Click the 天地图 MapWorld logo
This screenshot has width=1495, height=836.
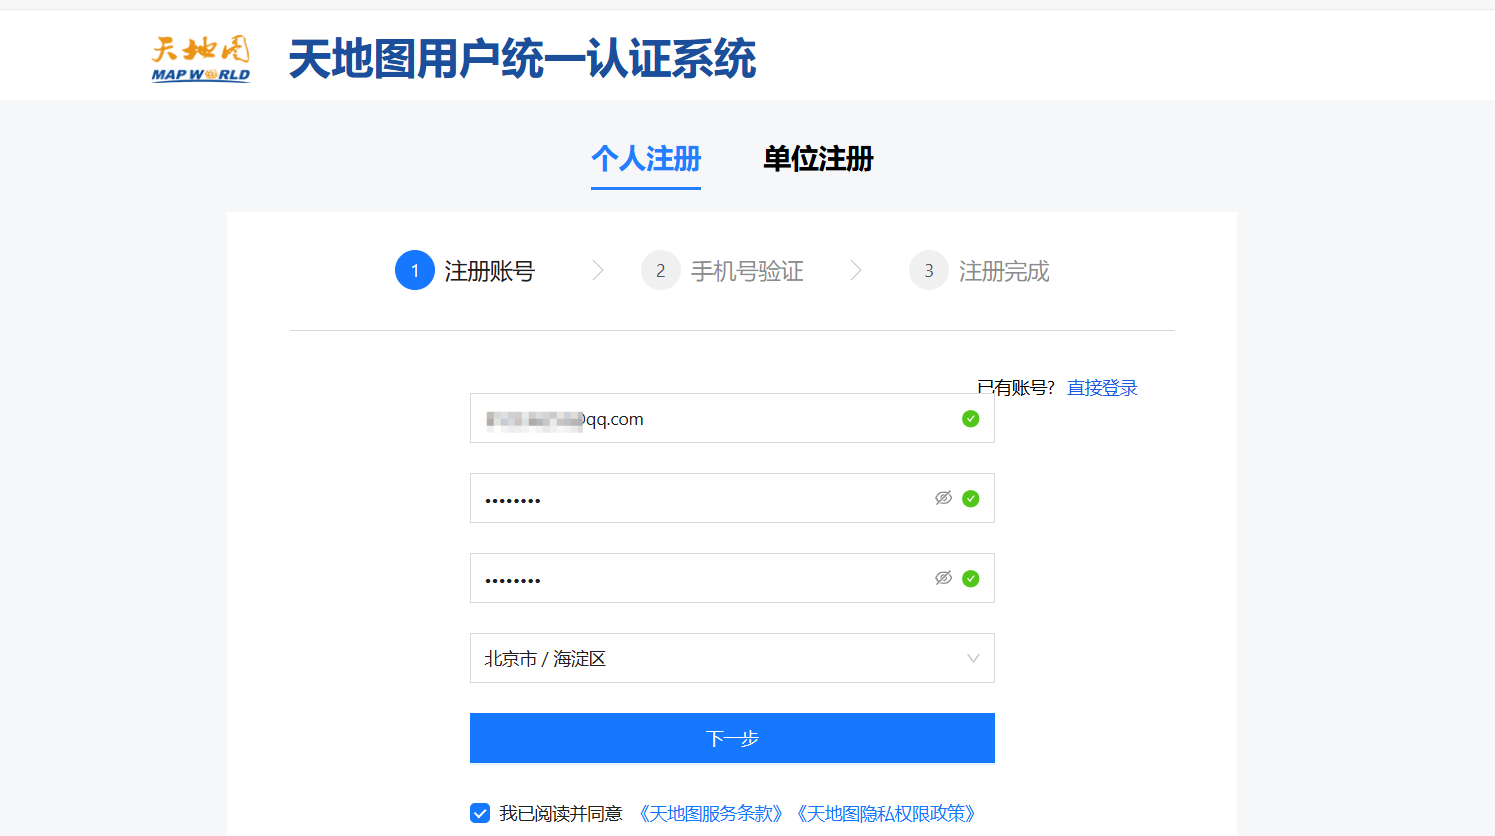tap(201, 59)
